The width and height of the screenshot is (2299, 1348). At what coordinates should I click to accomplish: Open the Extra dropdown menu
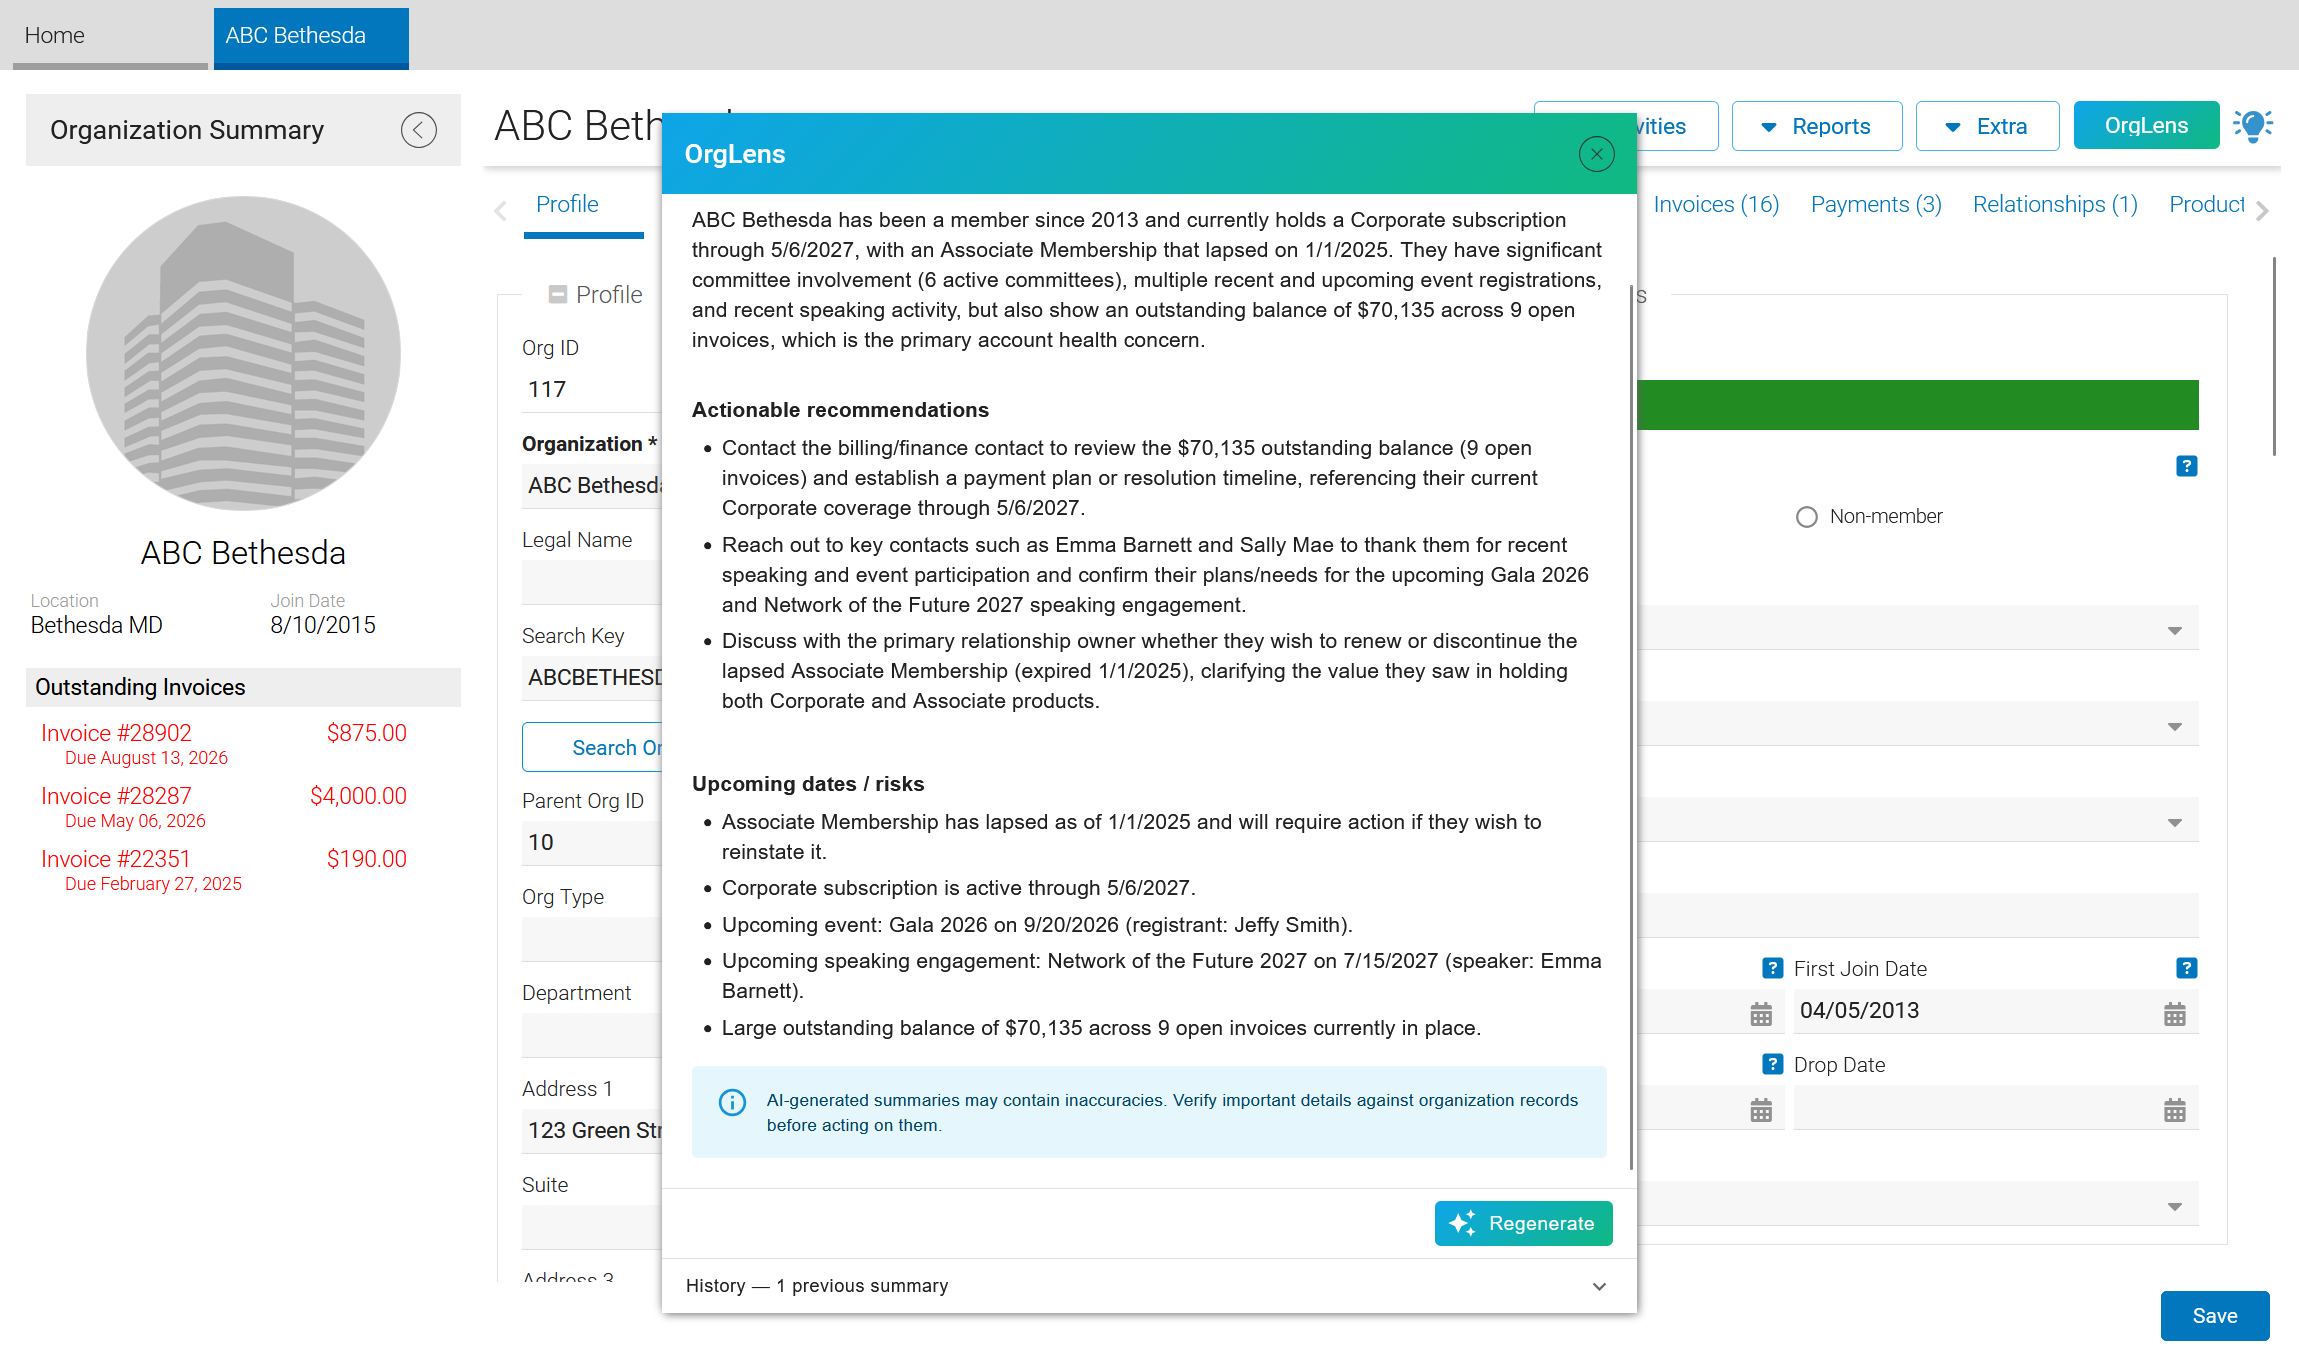coord(1987,126)
